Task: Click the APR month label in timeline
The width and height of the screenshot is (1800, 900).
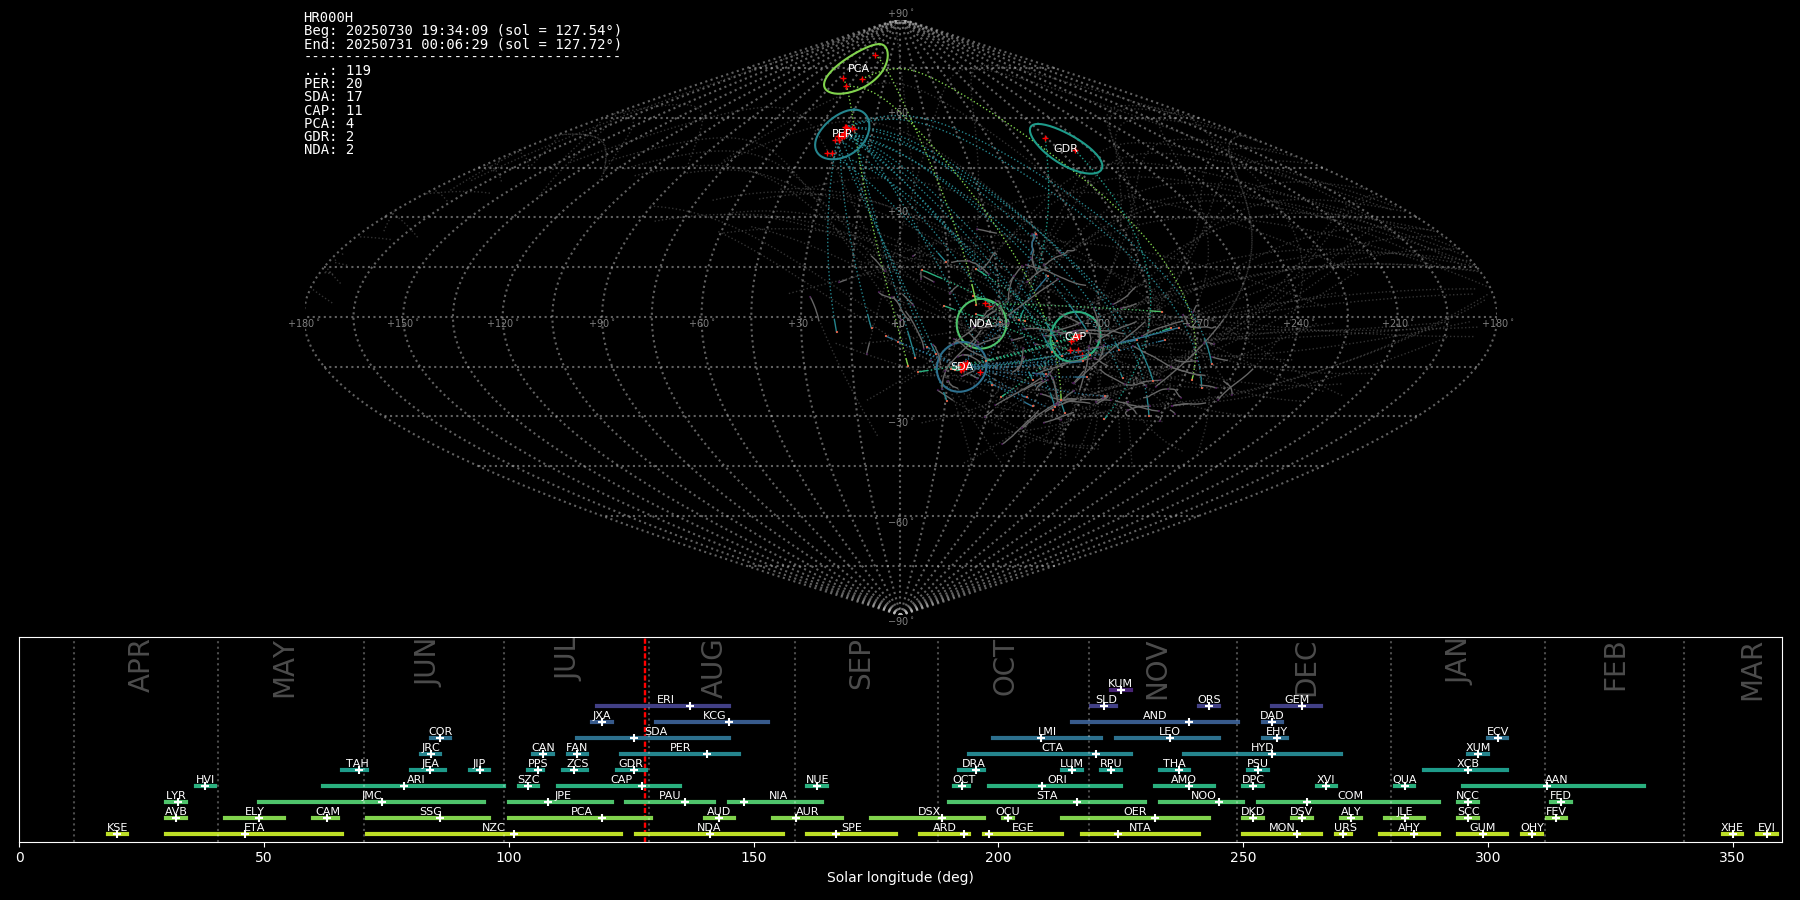Action: point(140,666)
